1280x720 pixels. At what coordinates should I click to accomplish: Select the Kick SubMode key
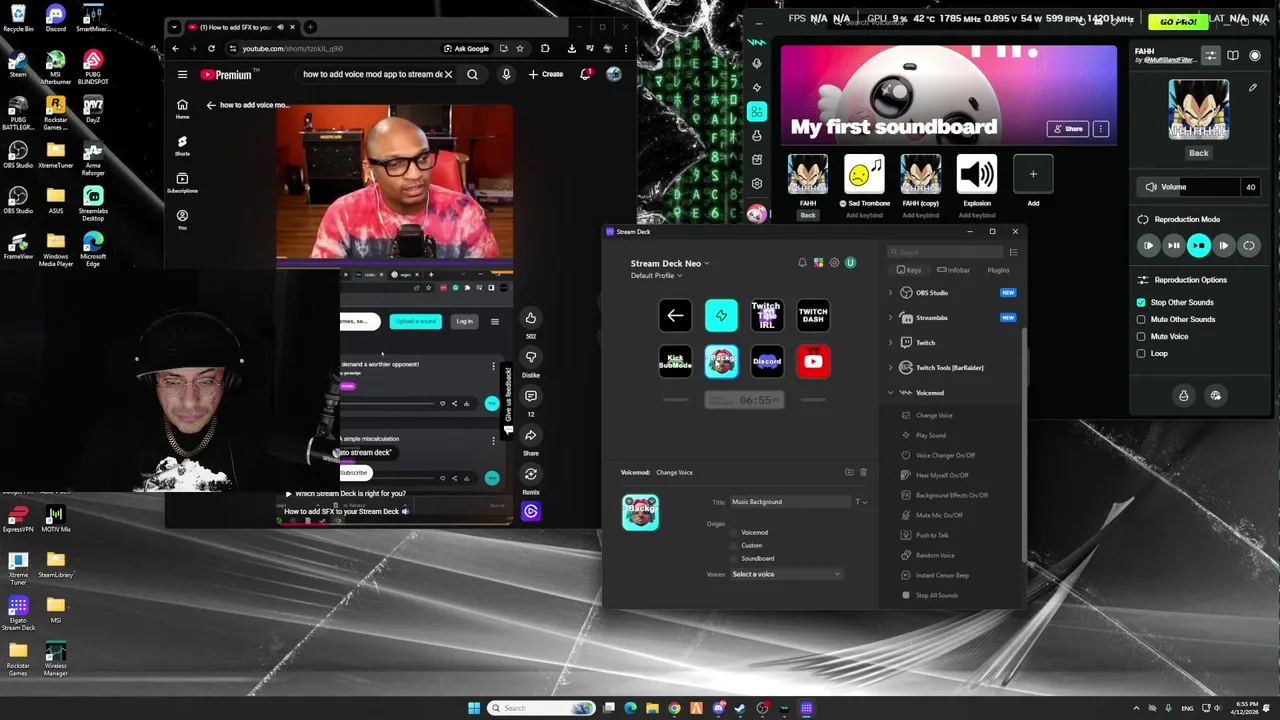[x=675, y=362]
